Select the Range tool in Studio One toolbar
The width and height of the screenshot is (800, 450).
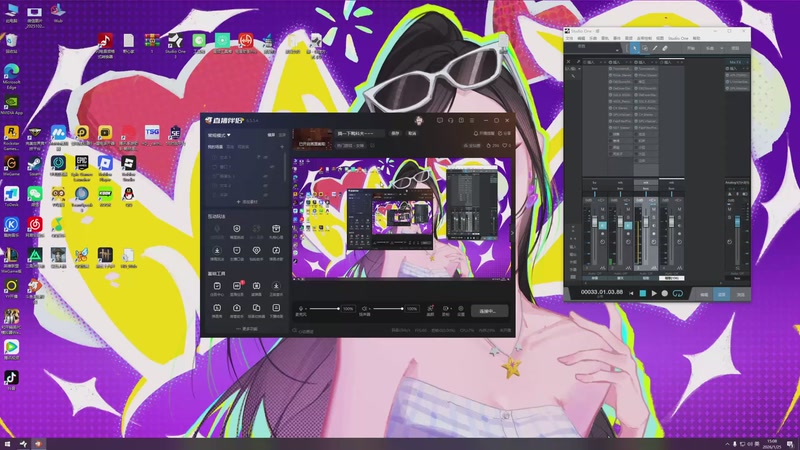pyautogui.click(x=645, y=48)
